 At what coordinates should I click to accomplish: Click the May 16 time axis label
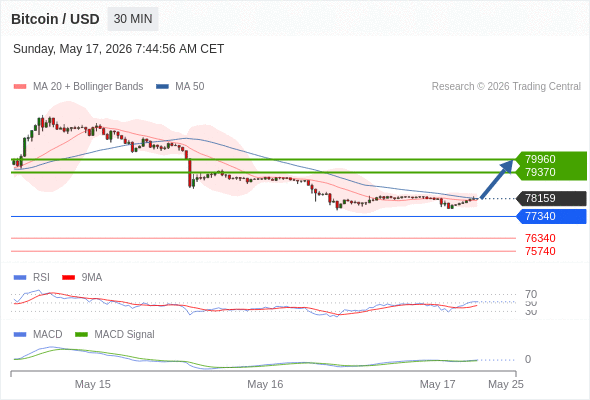click(265, 384)
